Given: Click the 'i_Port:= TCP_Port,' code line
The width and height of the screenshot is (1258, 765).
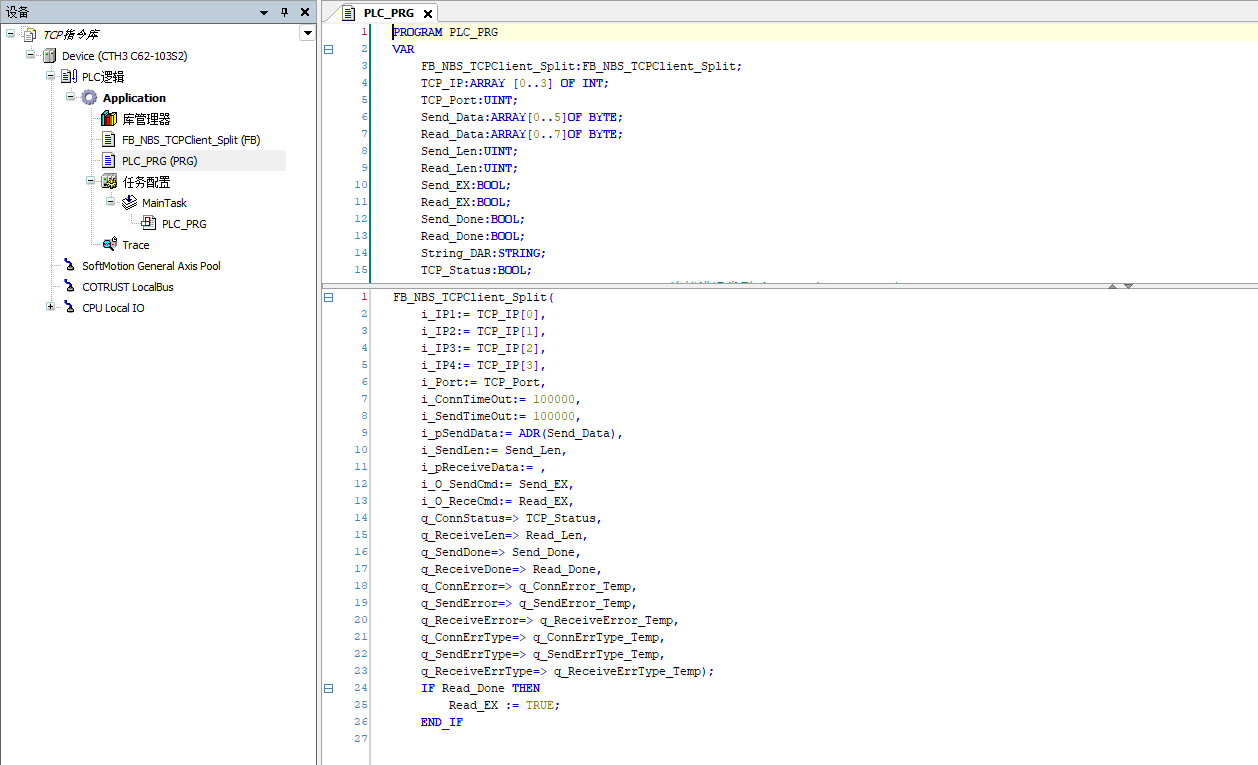Looking at the screenshot, I should coord(483,382).
